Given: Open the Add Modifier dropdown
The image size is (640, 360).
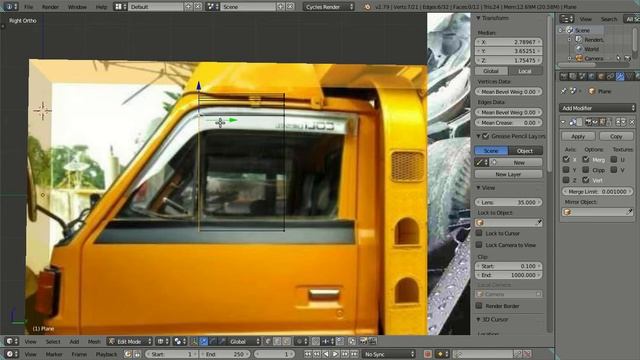Looking at the screenshot, I should [x=598, y=108].
